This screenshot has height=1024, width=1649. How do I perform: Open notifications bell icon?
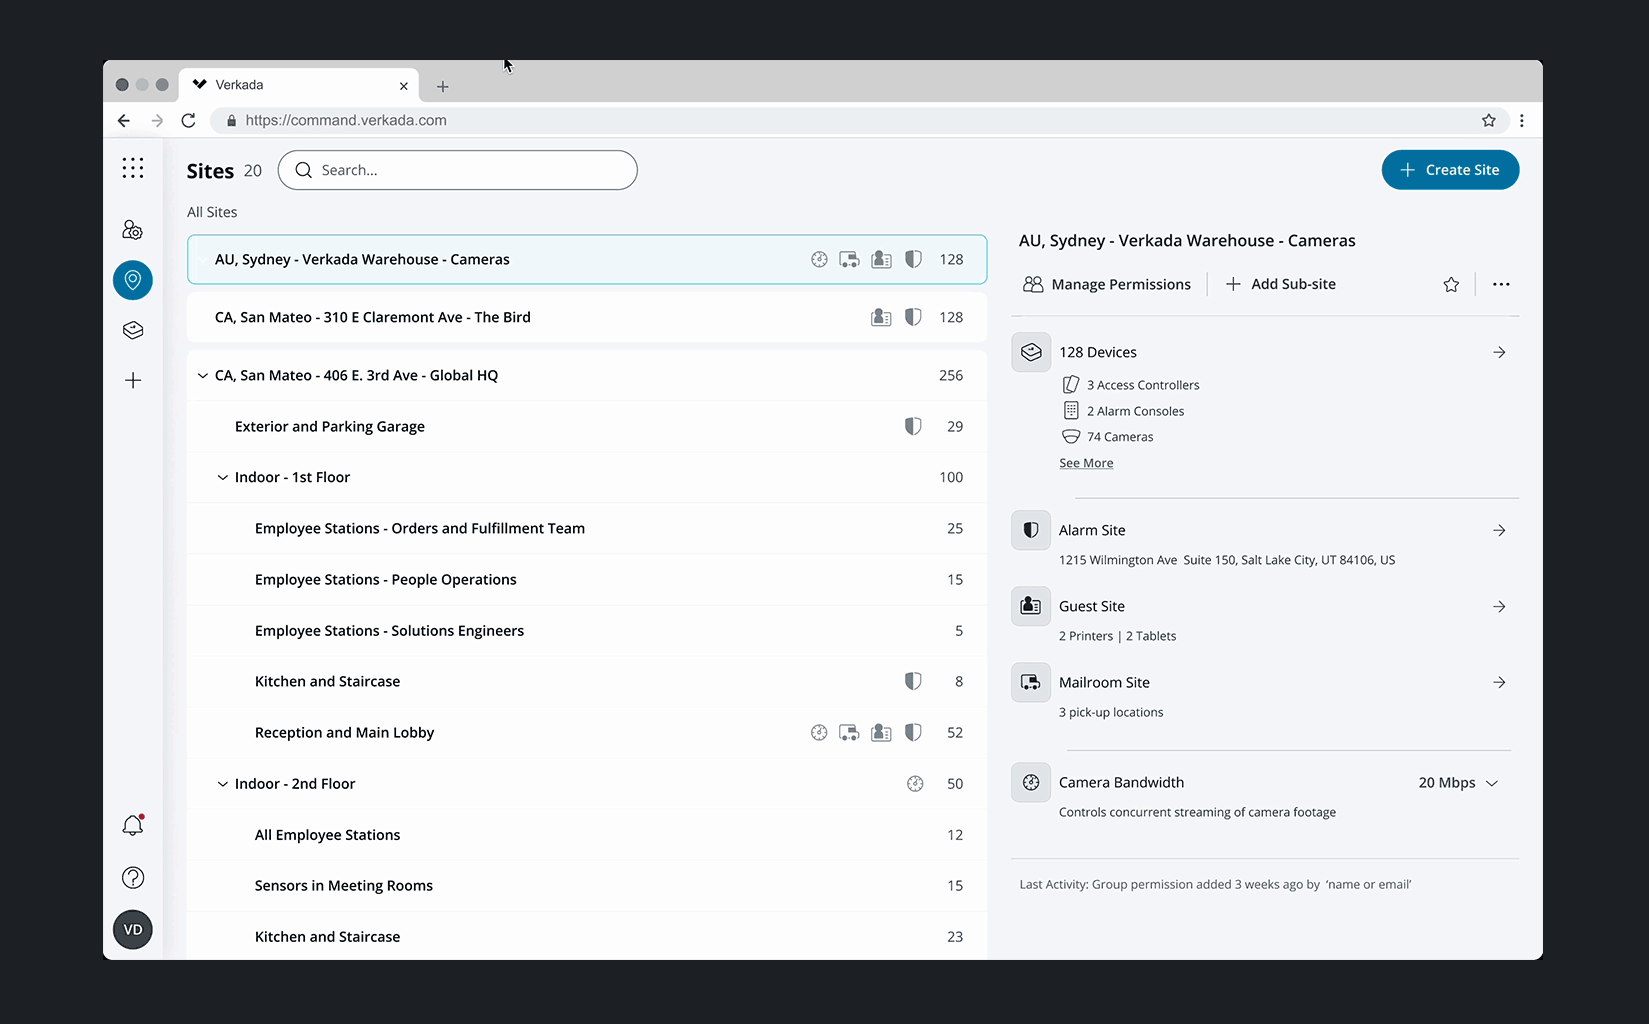coord(133,825)
